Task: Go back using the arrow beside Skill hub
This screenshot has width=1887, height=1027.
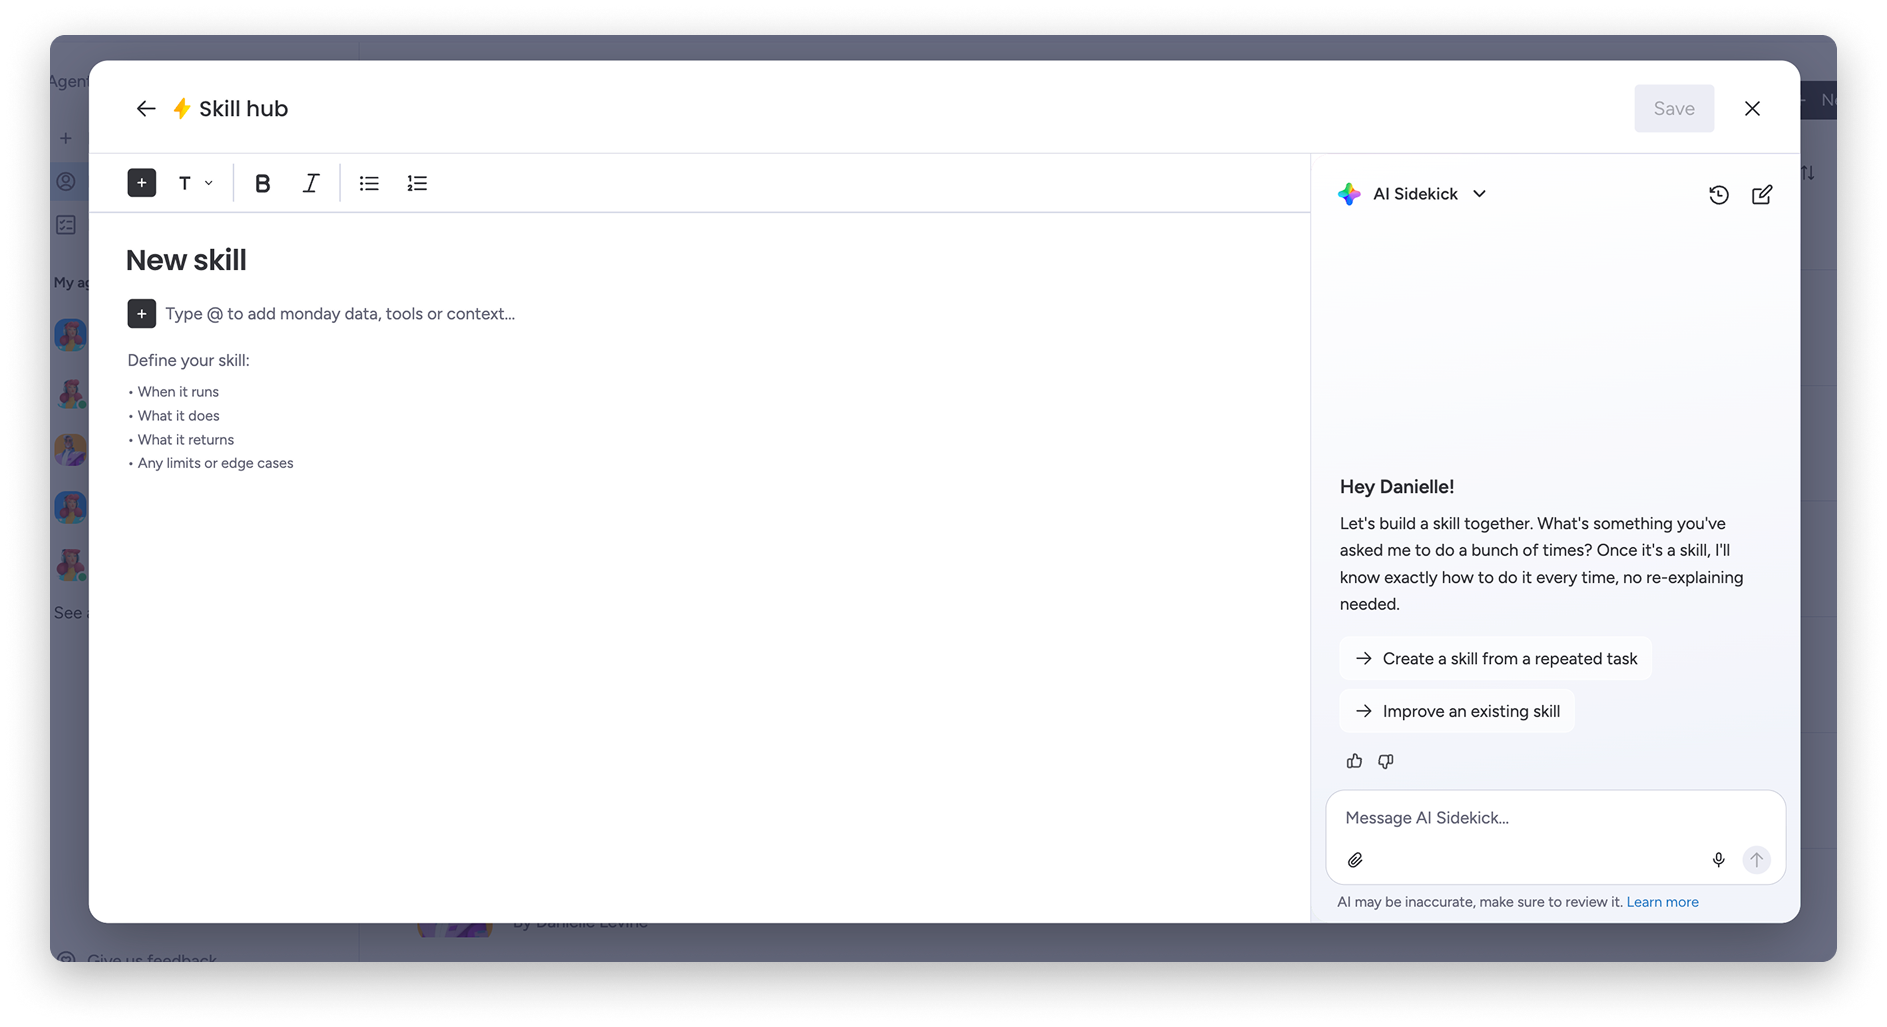Action: [146, 109]
